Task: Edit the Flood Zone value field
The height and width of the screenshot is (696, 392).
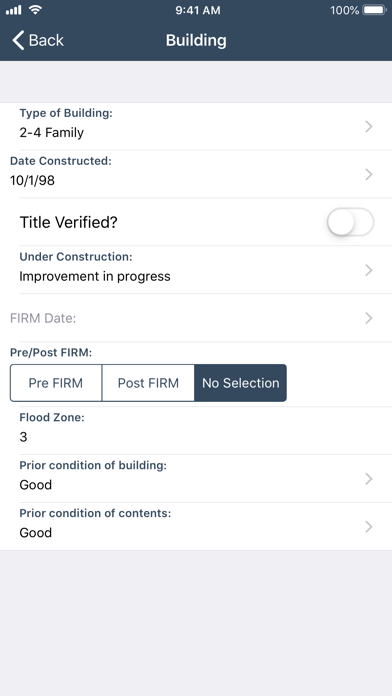Action: point(196,431)
